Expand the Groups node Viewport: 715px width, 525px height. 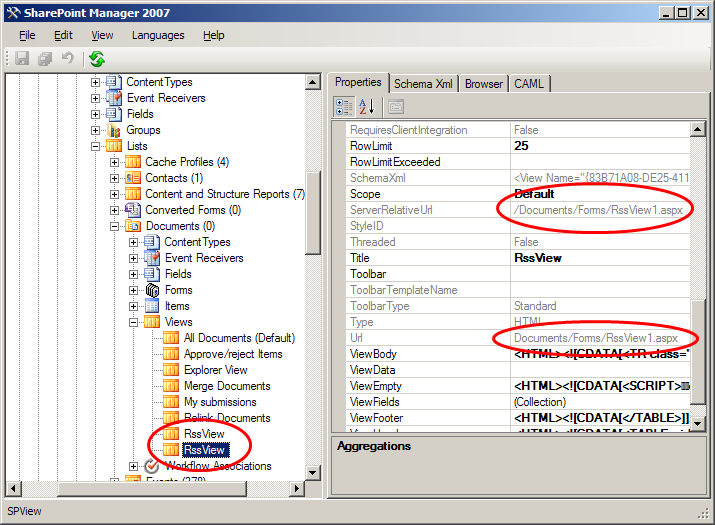(x=95, y=130)
